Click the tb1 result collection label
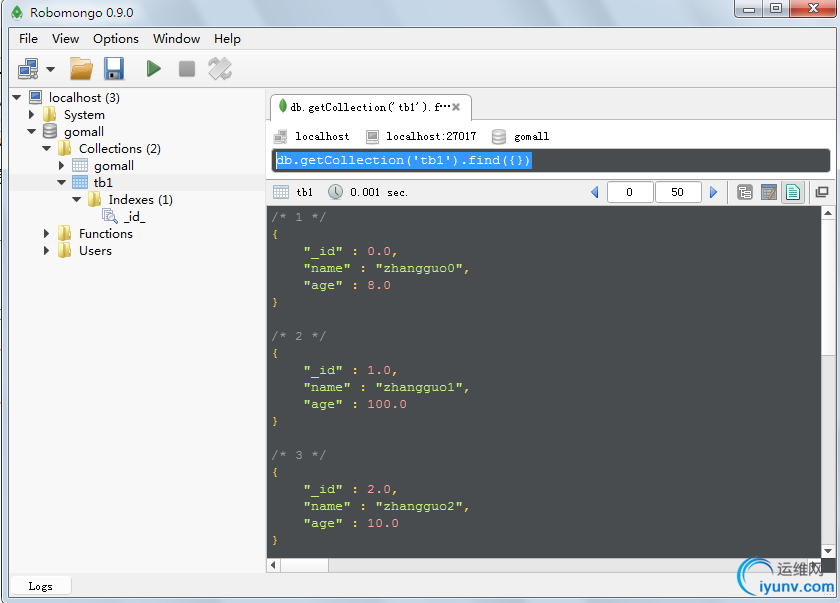The image size is (840, 603). click(304, 192)
